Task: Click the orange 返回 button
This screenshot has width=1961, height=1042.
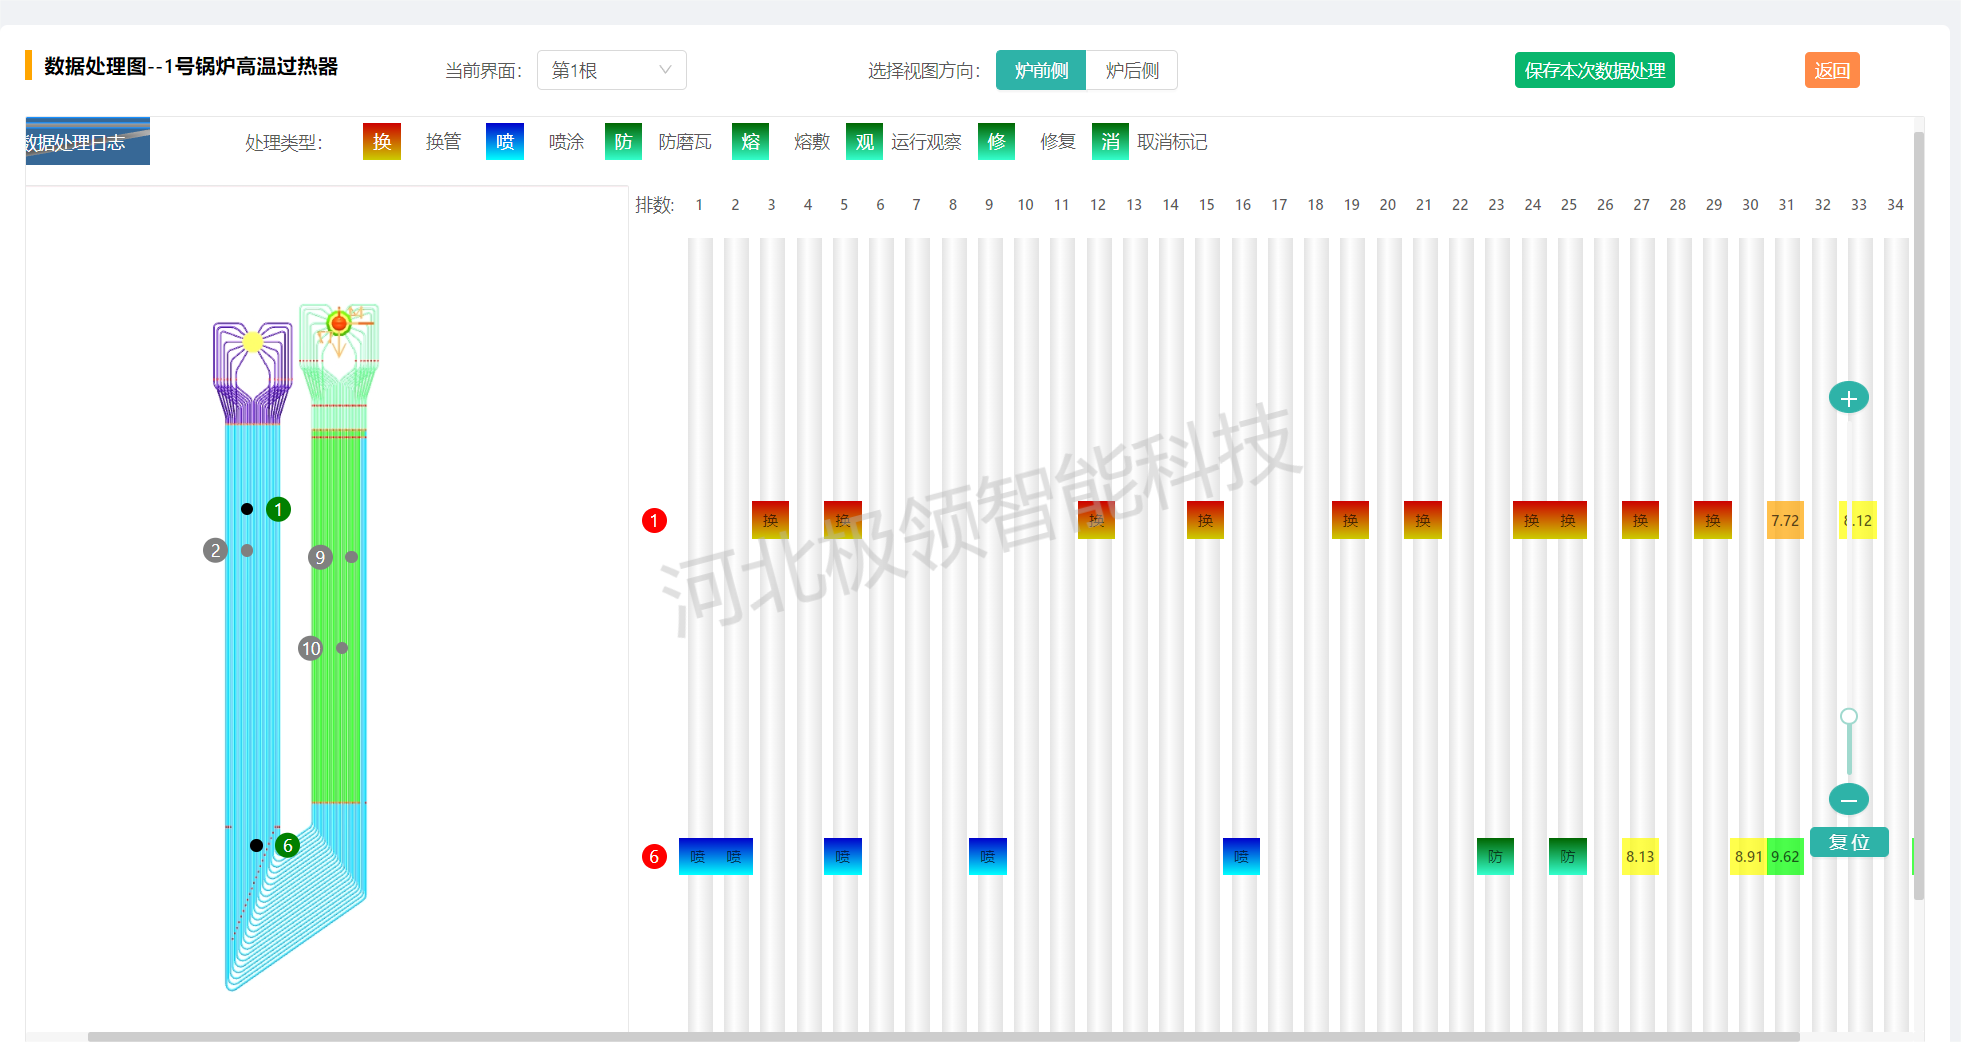Action: 1831,71
